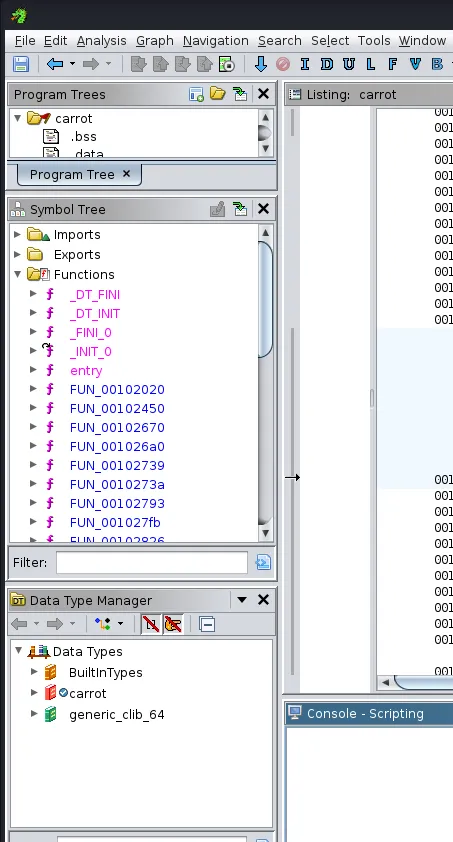Switch to the Program Tree tab

tap(72, 175)
